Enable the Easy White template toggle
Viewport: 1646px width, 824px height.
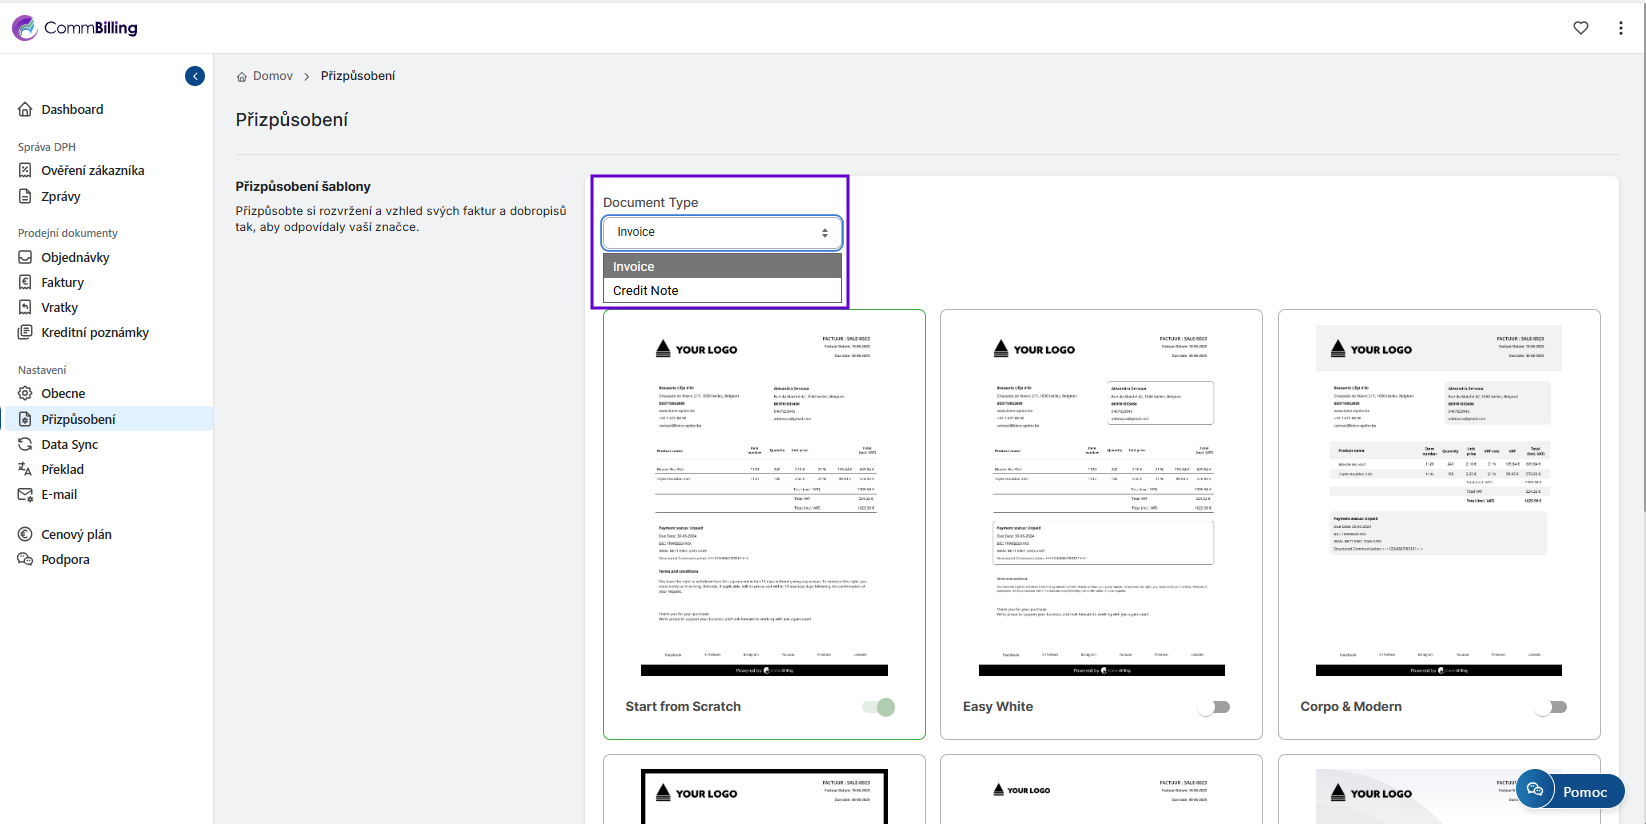(1214, 707)
